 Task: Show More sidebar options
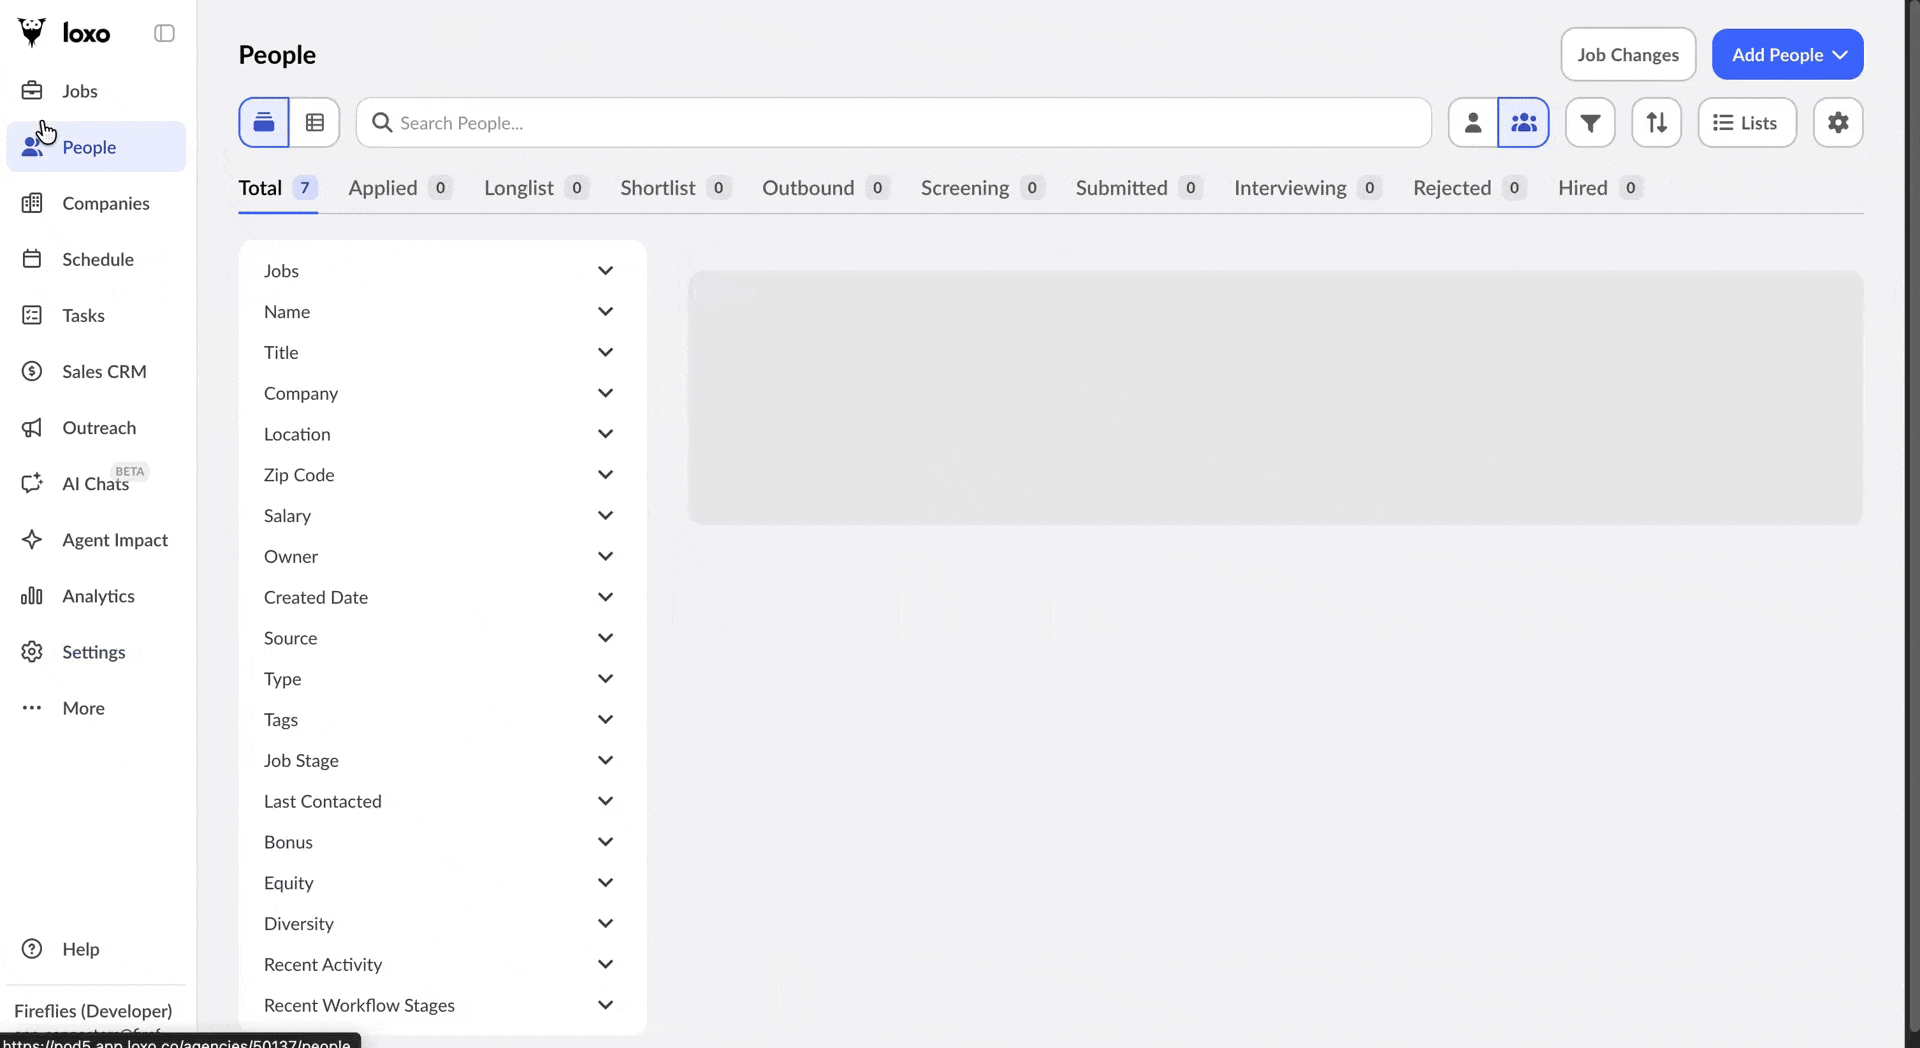[96, 708]
